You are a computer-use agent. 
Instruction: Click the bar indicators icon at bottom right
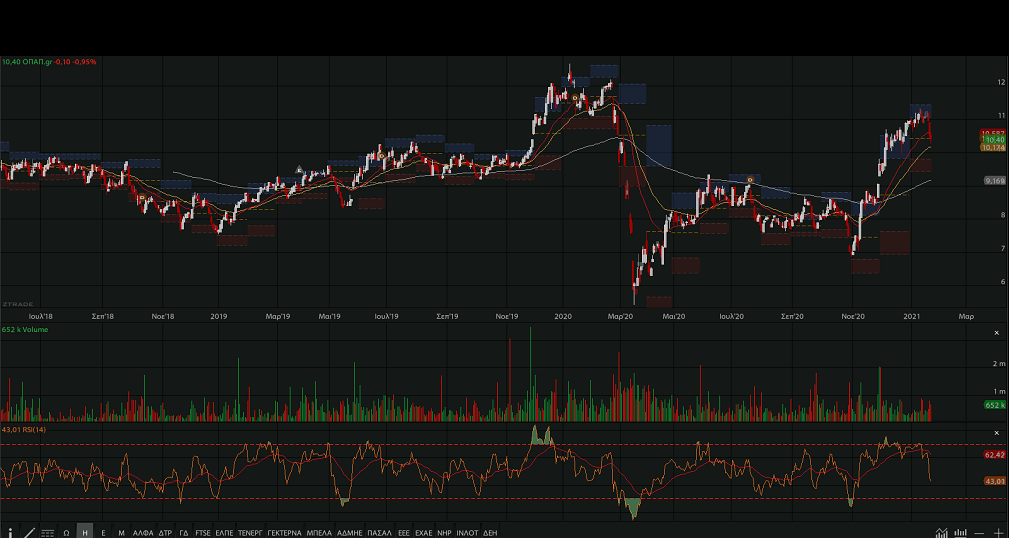point(961,533)
